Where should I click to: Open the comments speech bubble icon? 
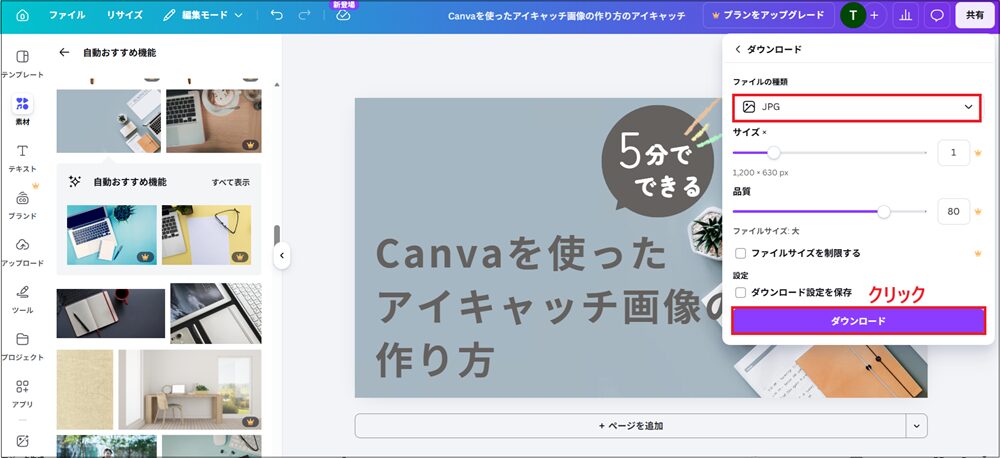(x=936, y=15)
